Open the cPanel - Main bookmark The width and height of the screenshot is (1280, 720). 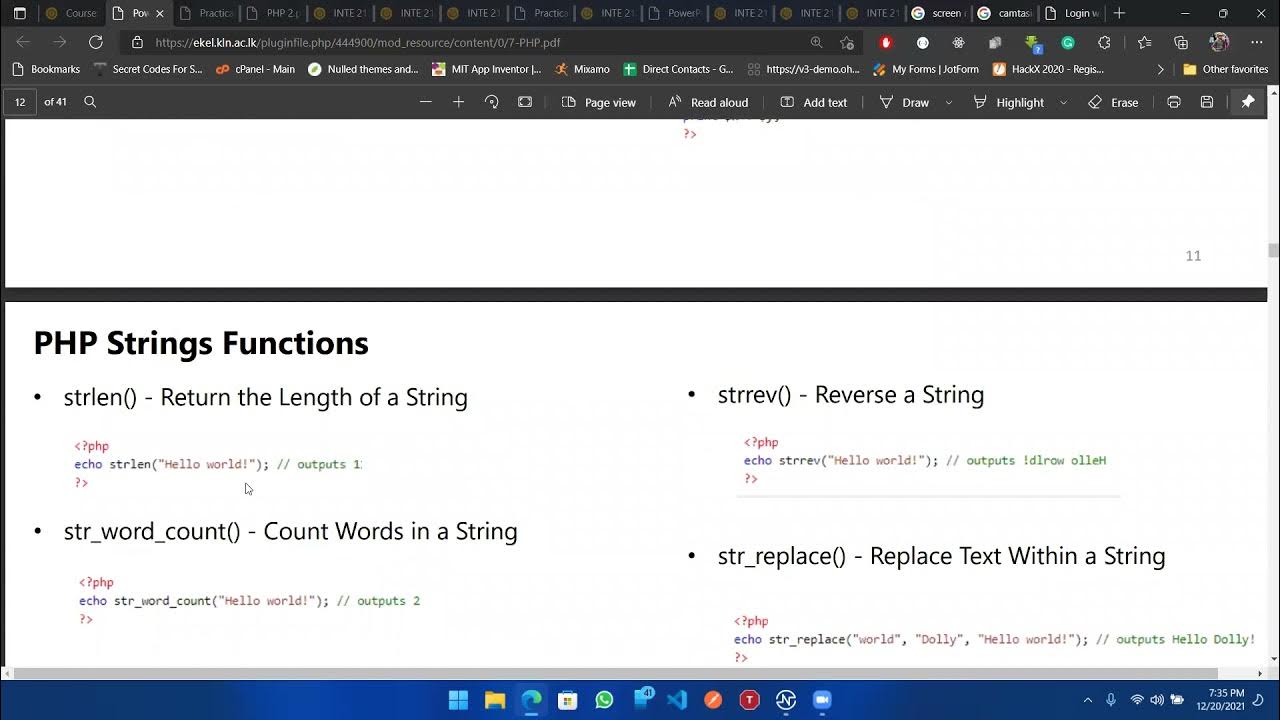(255, 69)
